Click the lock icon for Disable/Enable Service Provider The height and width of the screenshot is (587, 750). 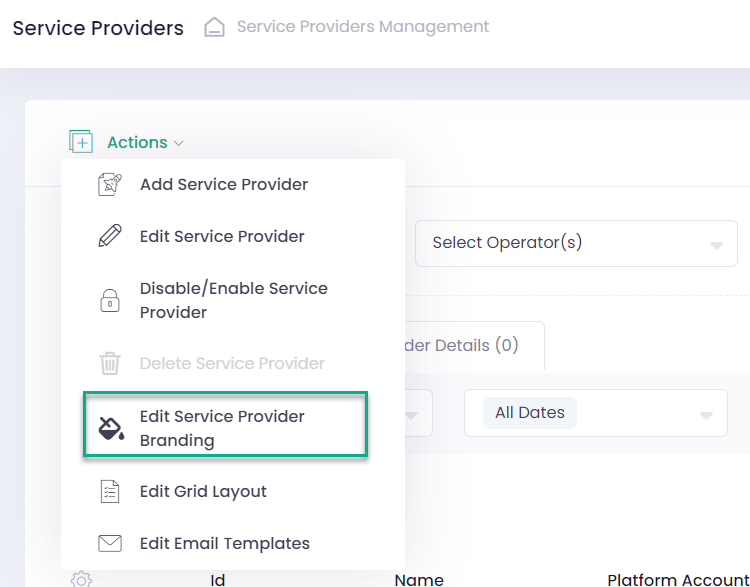click(110, 301)
